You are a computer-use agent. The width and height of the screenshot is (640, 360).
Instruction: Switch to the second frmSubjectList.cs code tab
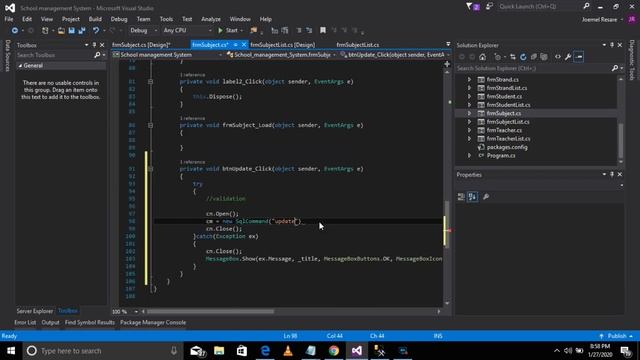(358, 45)
